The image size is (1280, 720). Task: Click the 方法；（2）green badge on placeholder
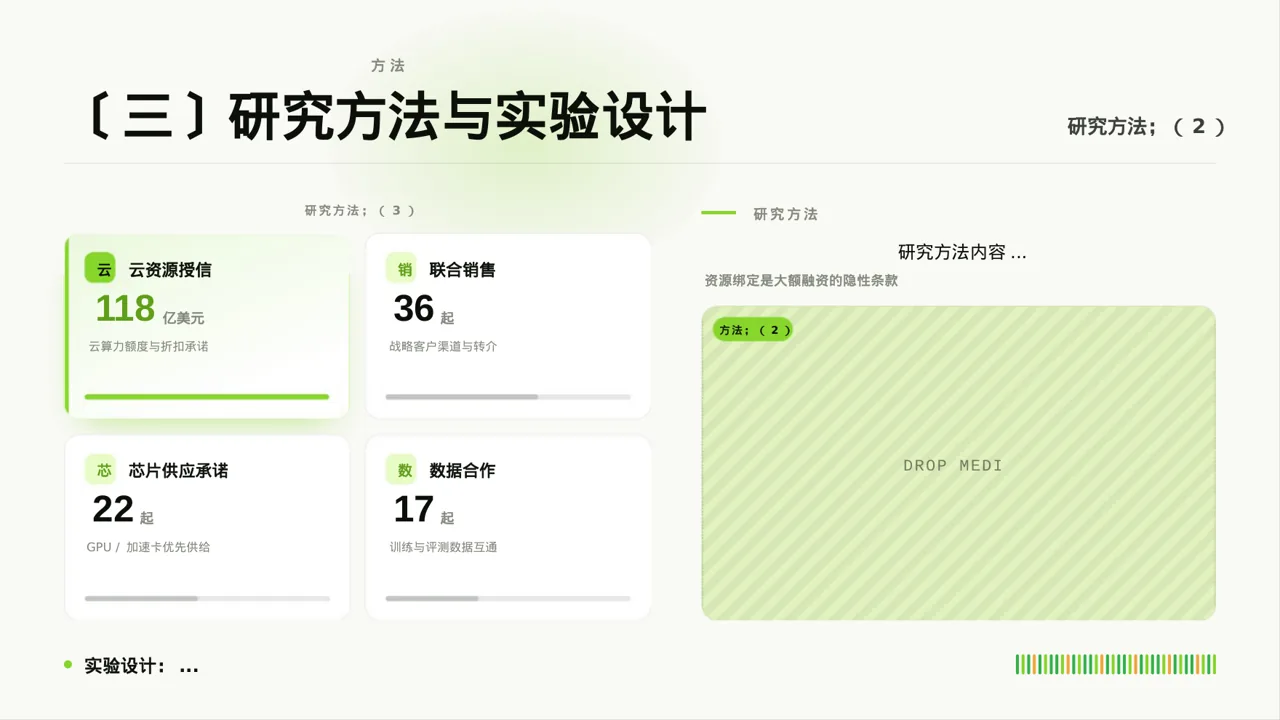(x=753, y=330)
